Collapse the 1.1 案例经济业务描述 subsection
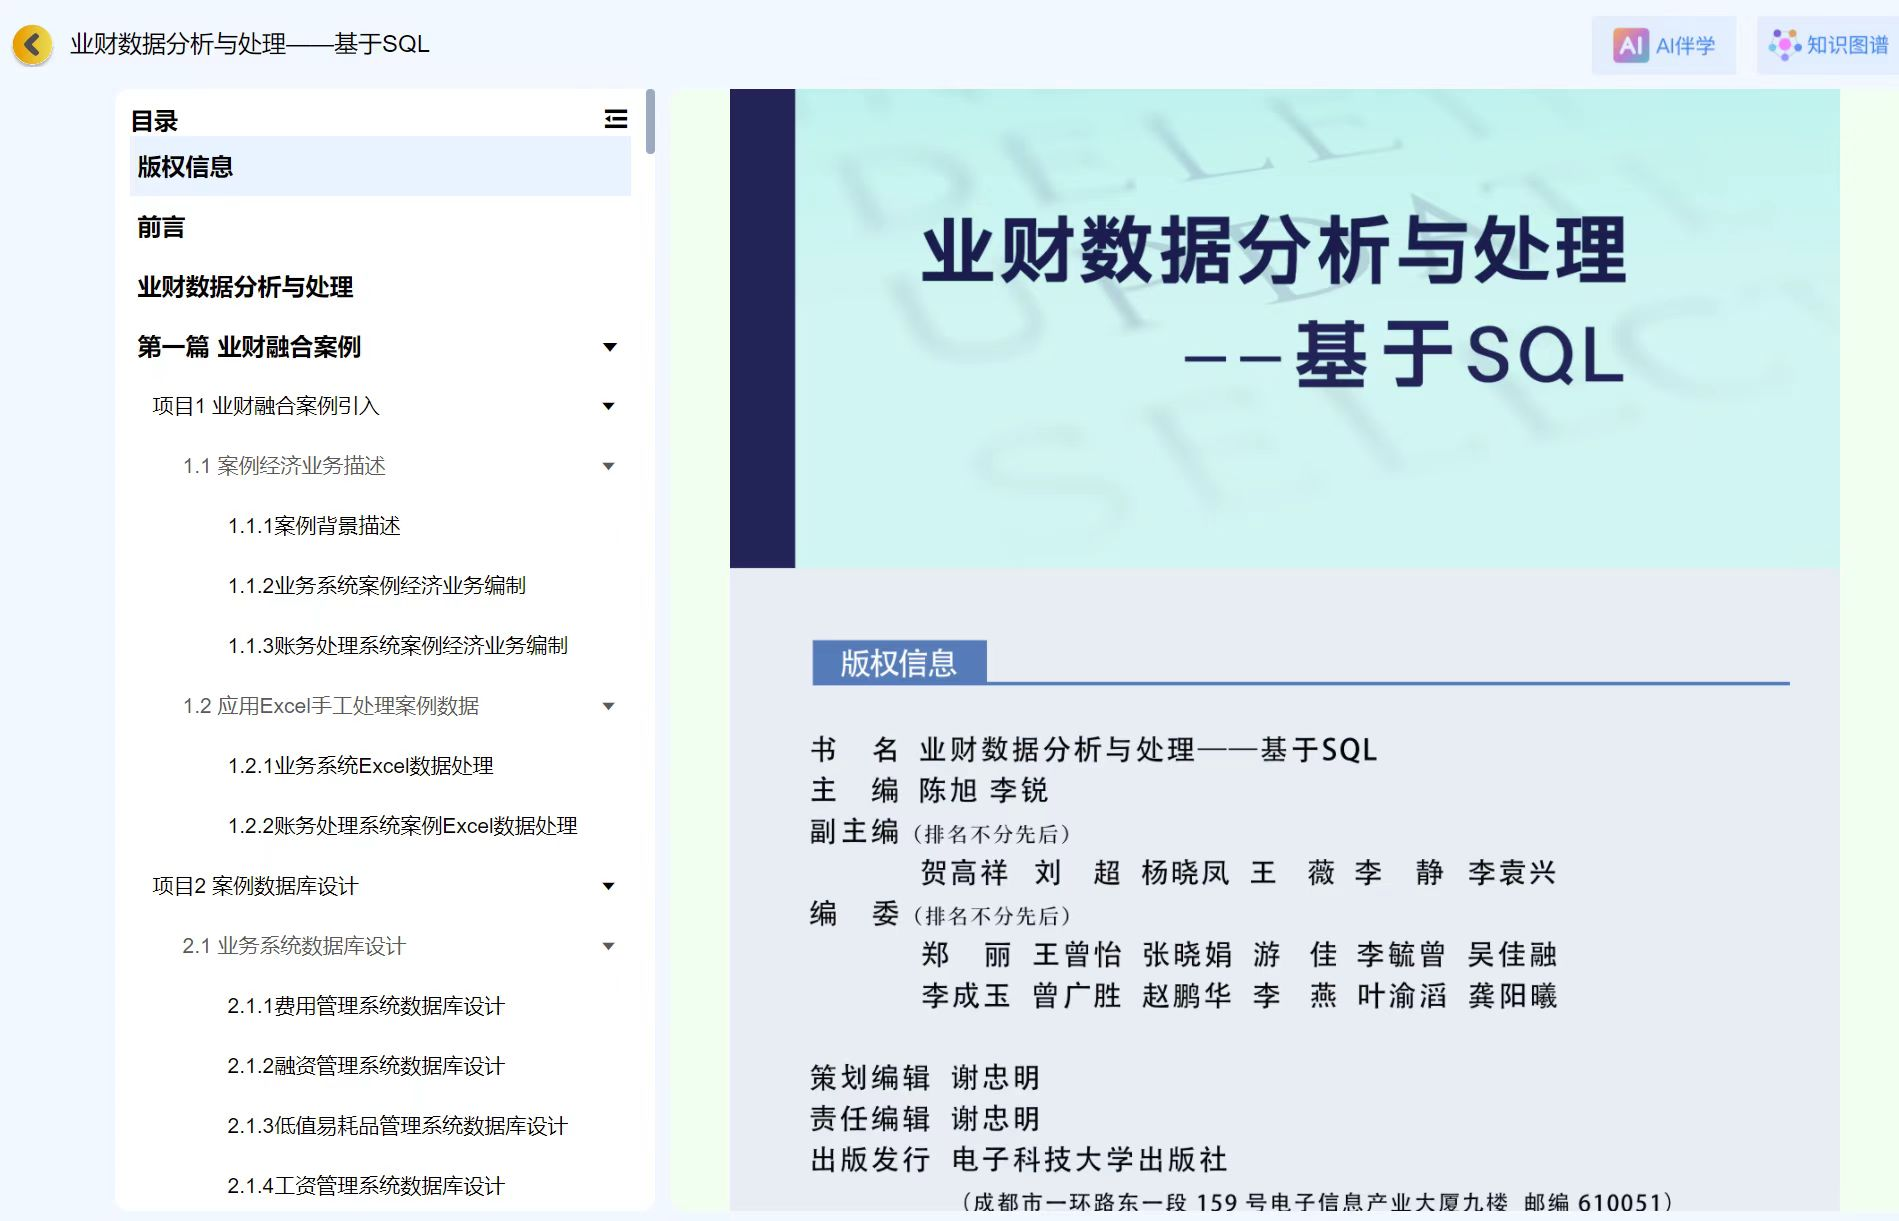 (x=611, y=466)
